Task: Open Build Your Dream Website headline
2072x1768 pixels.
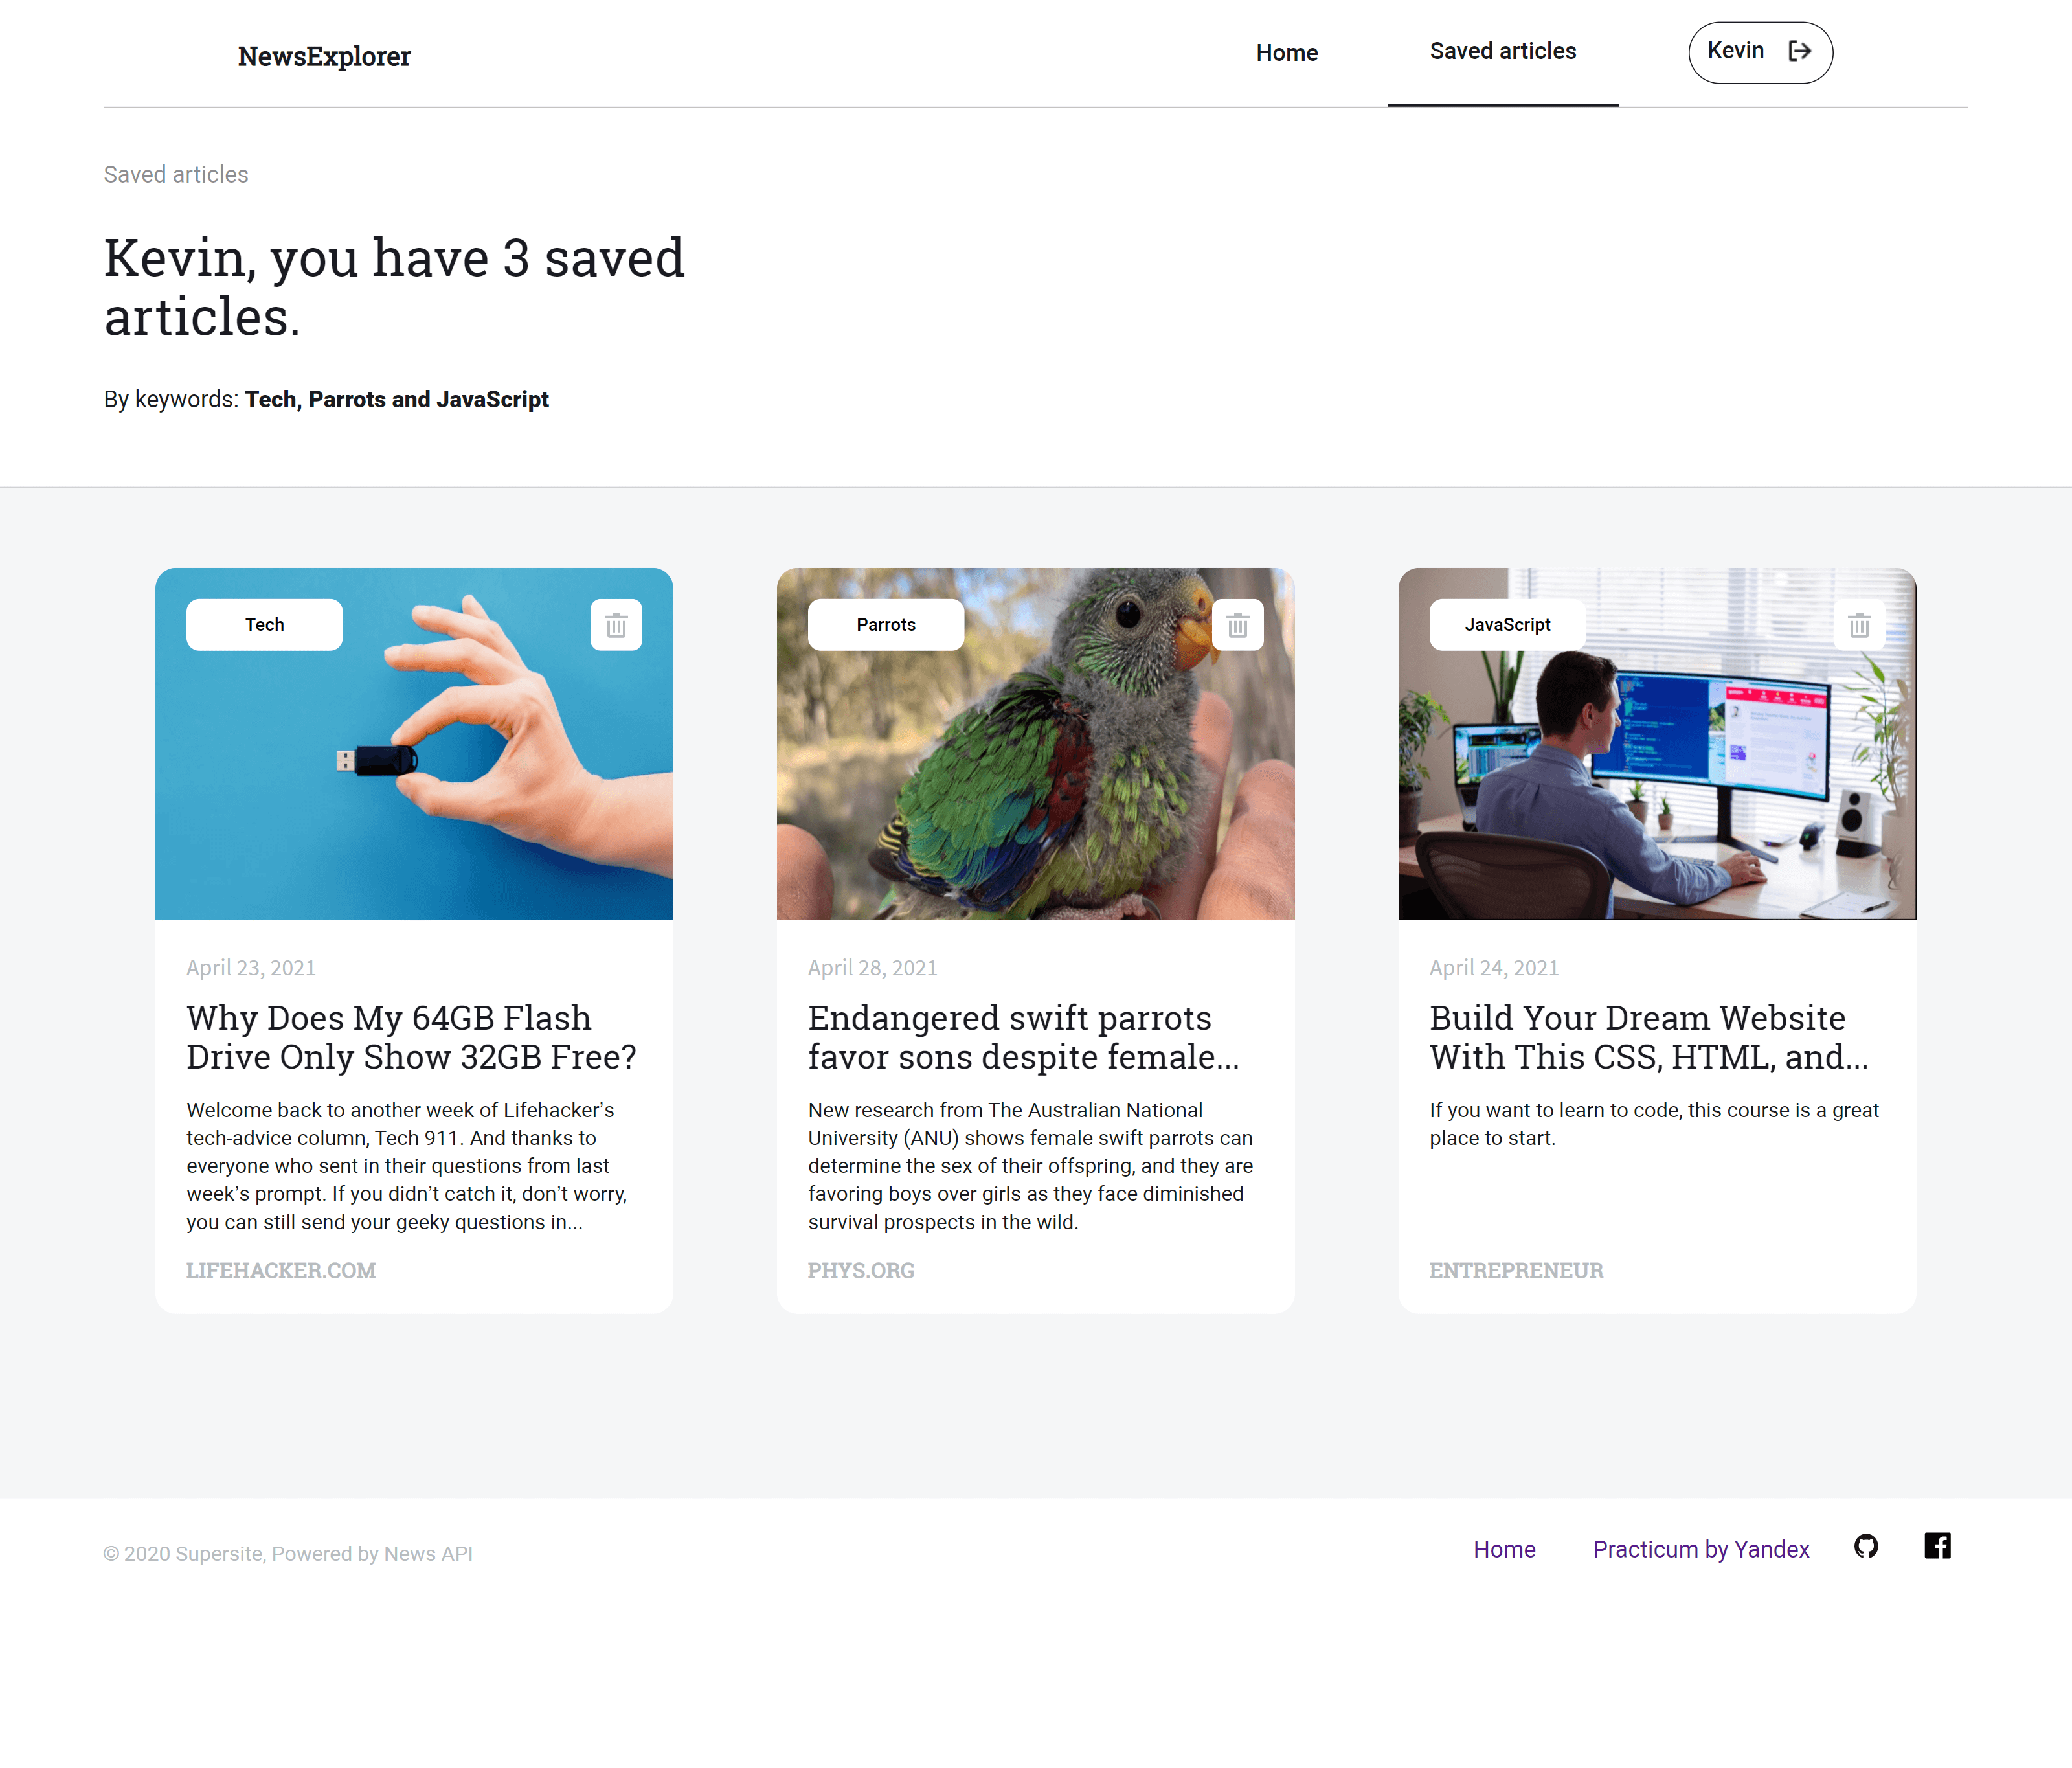Action: click(x=1648, y=1037)
